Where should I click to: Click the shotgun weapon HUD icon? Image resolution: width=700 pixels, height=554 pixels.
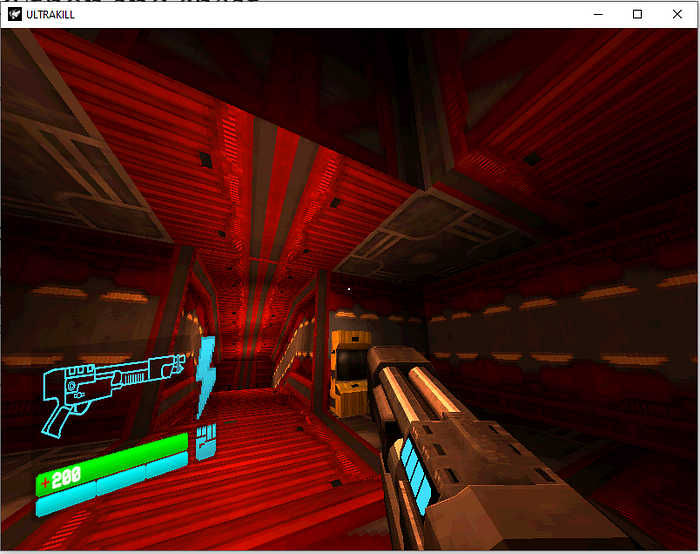point(113,394)
